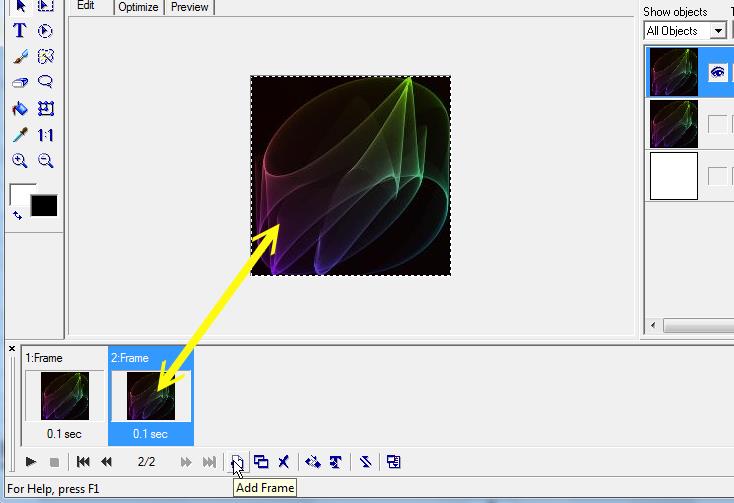734x503 pixels.
Task: Hide the first object using eye icon
Action: tap(717, 72)
